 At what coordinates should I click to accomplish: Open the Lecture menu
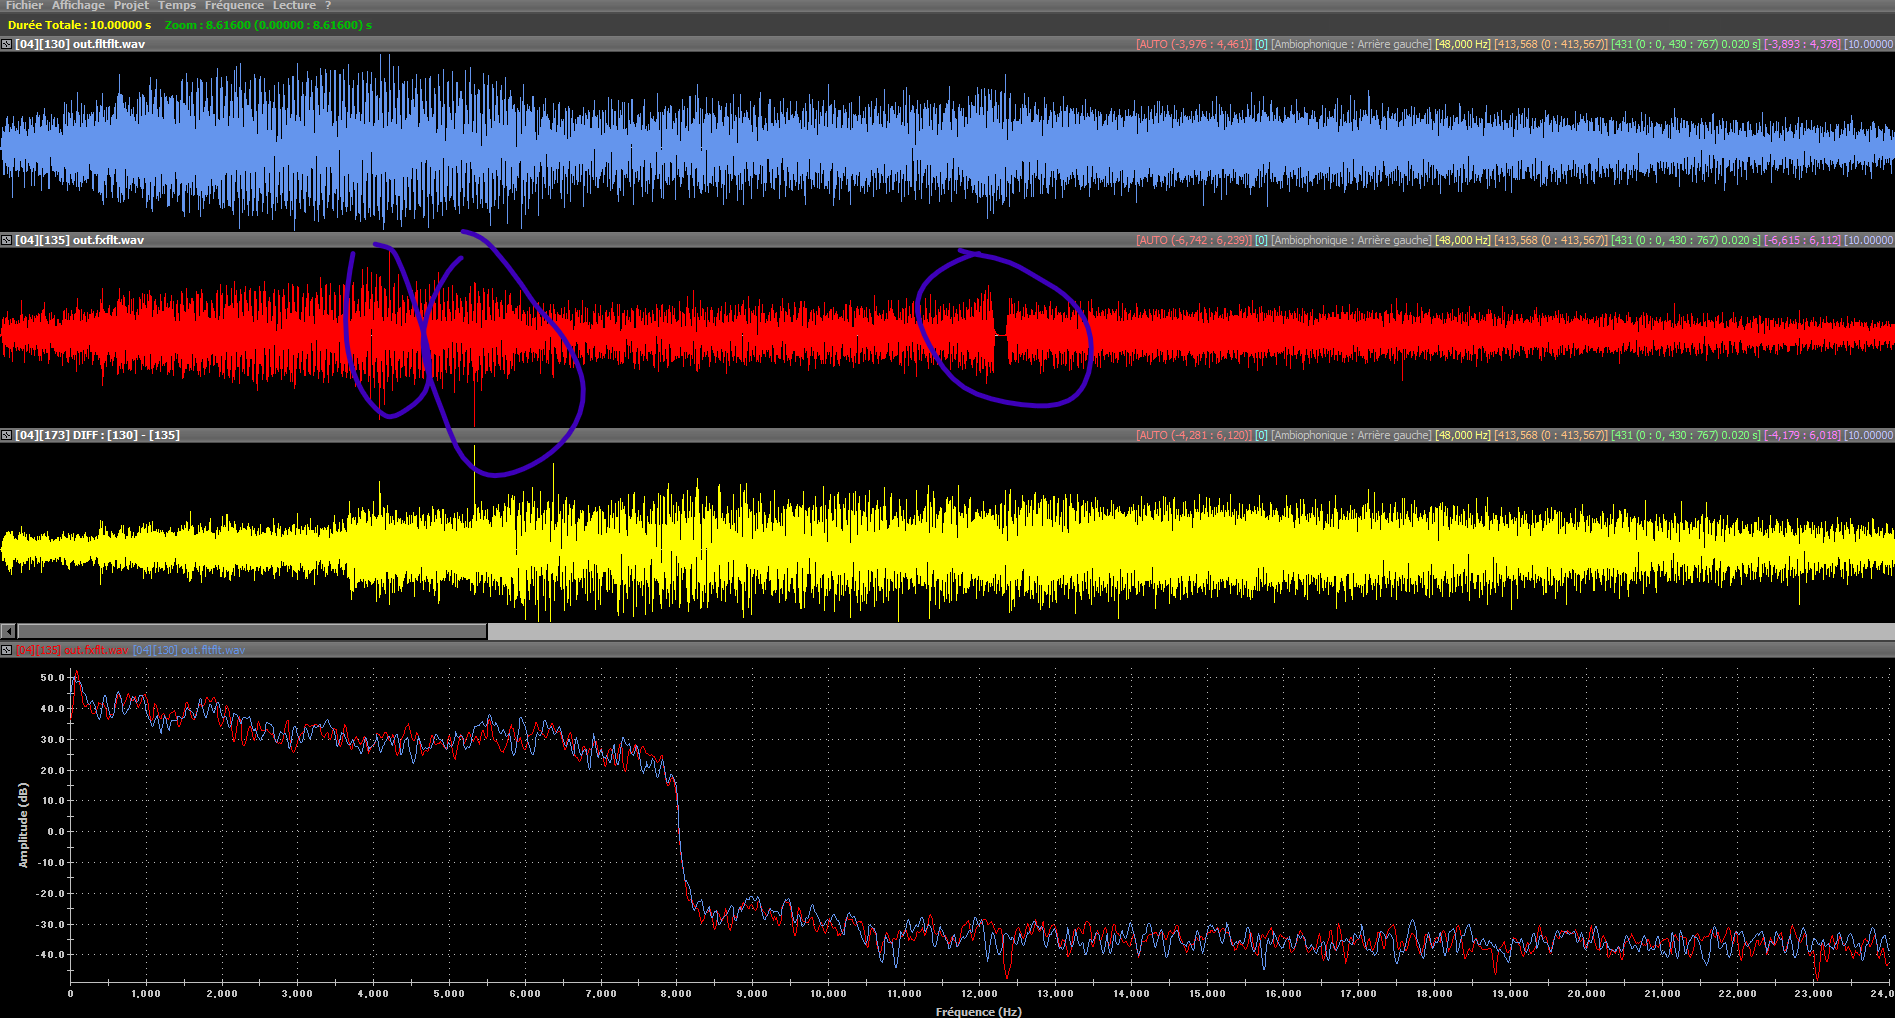(294, 6)
